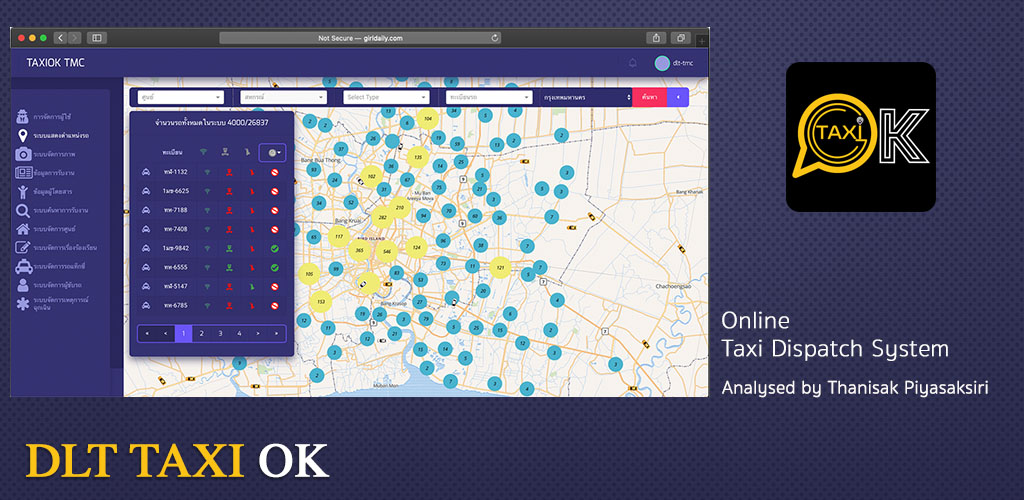Collapse the filter bar with the purple arrow button
The width and height of the screenshot is (1024, 500).
point(677,97)
